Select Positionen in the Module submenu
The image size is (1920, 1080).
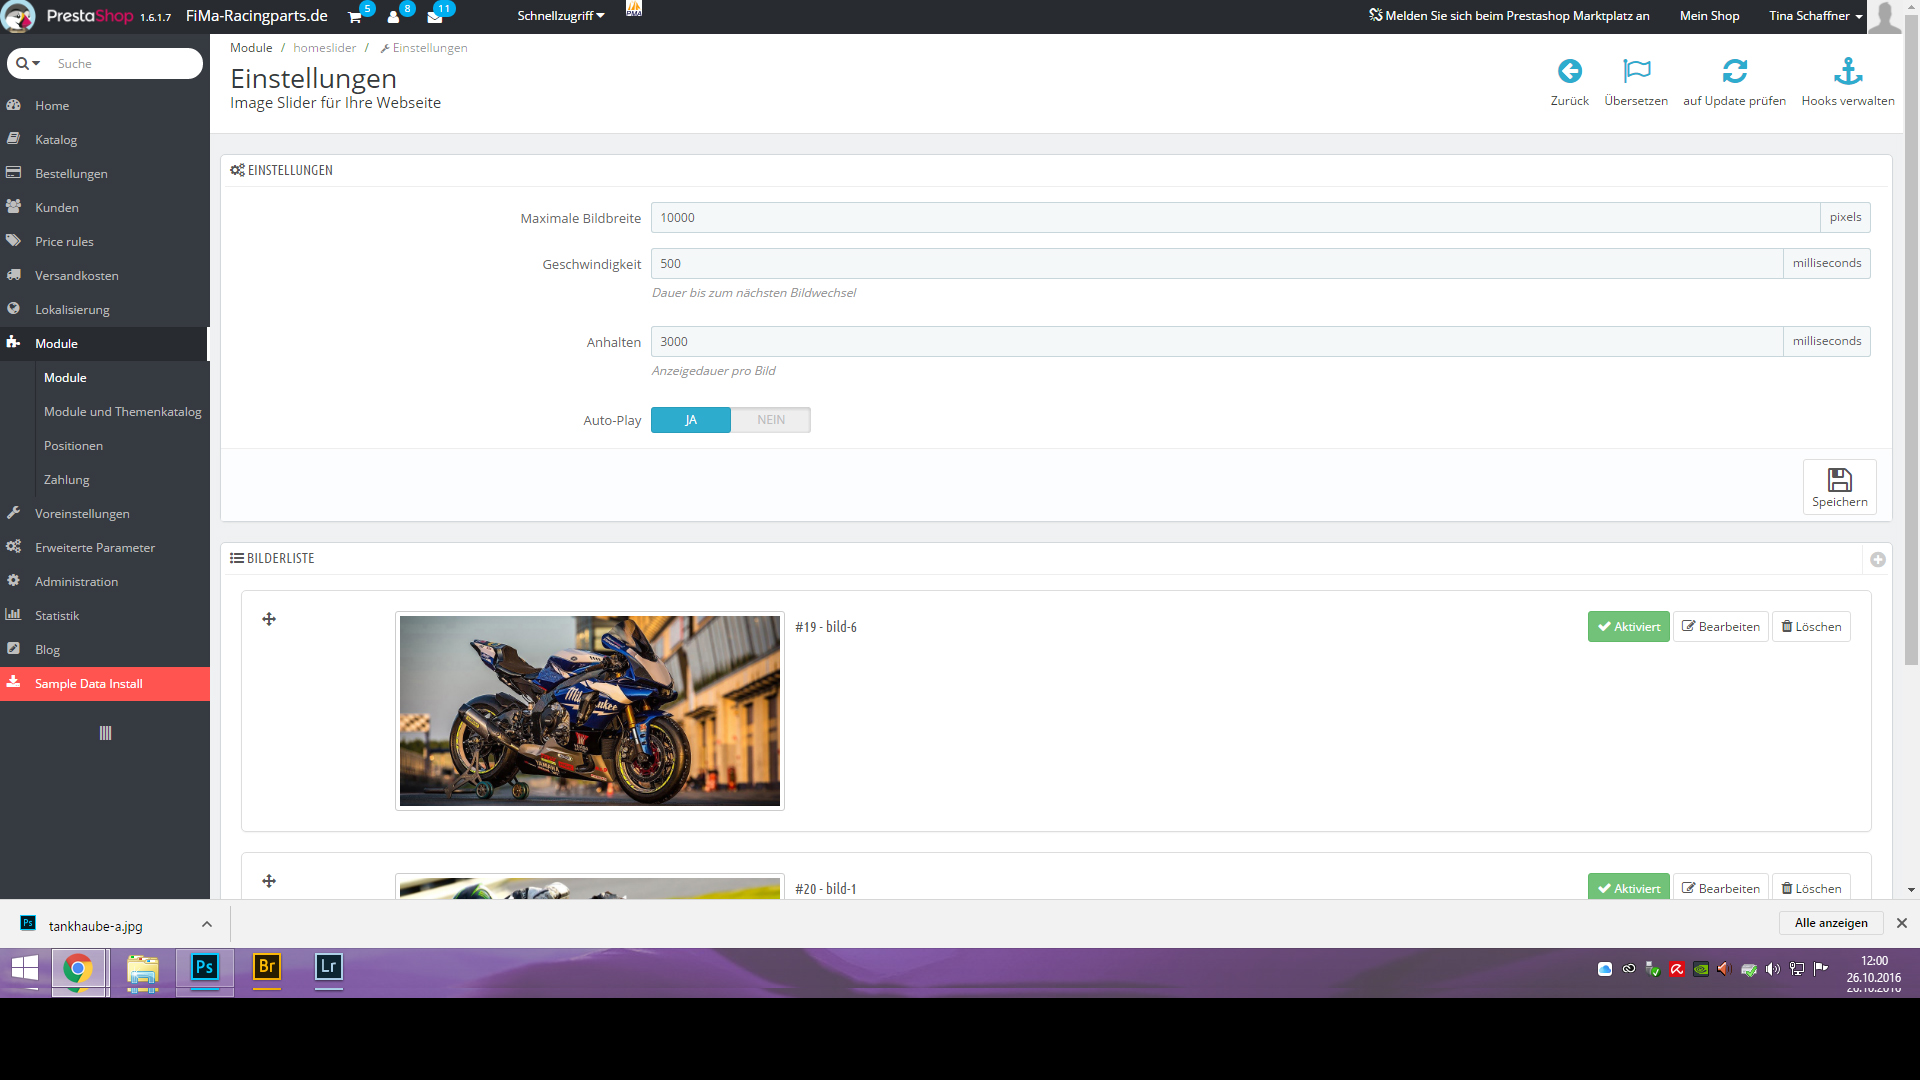click(x=73, y=446)
